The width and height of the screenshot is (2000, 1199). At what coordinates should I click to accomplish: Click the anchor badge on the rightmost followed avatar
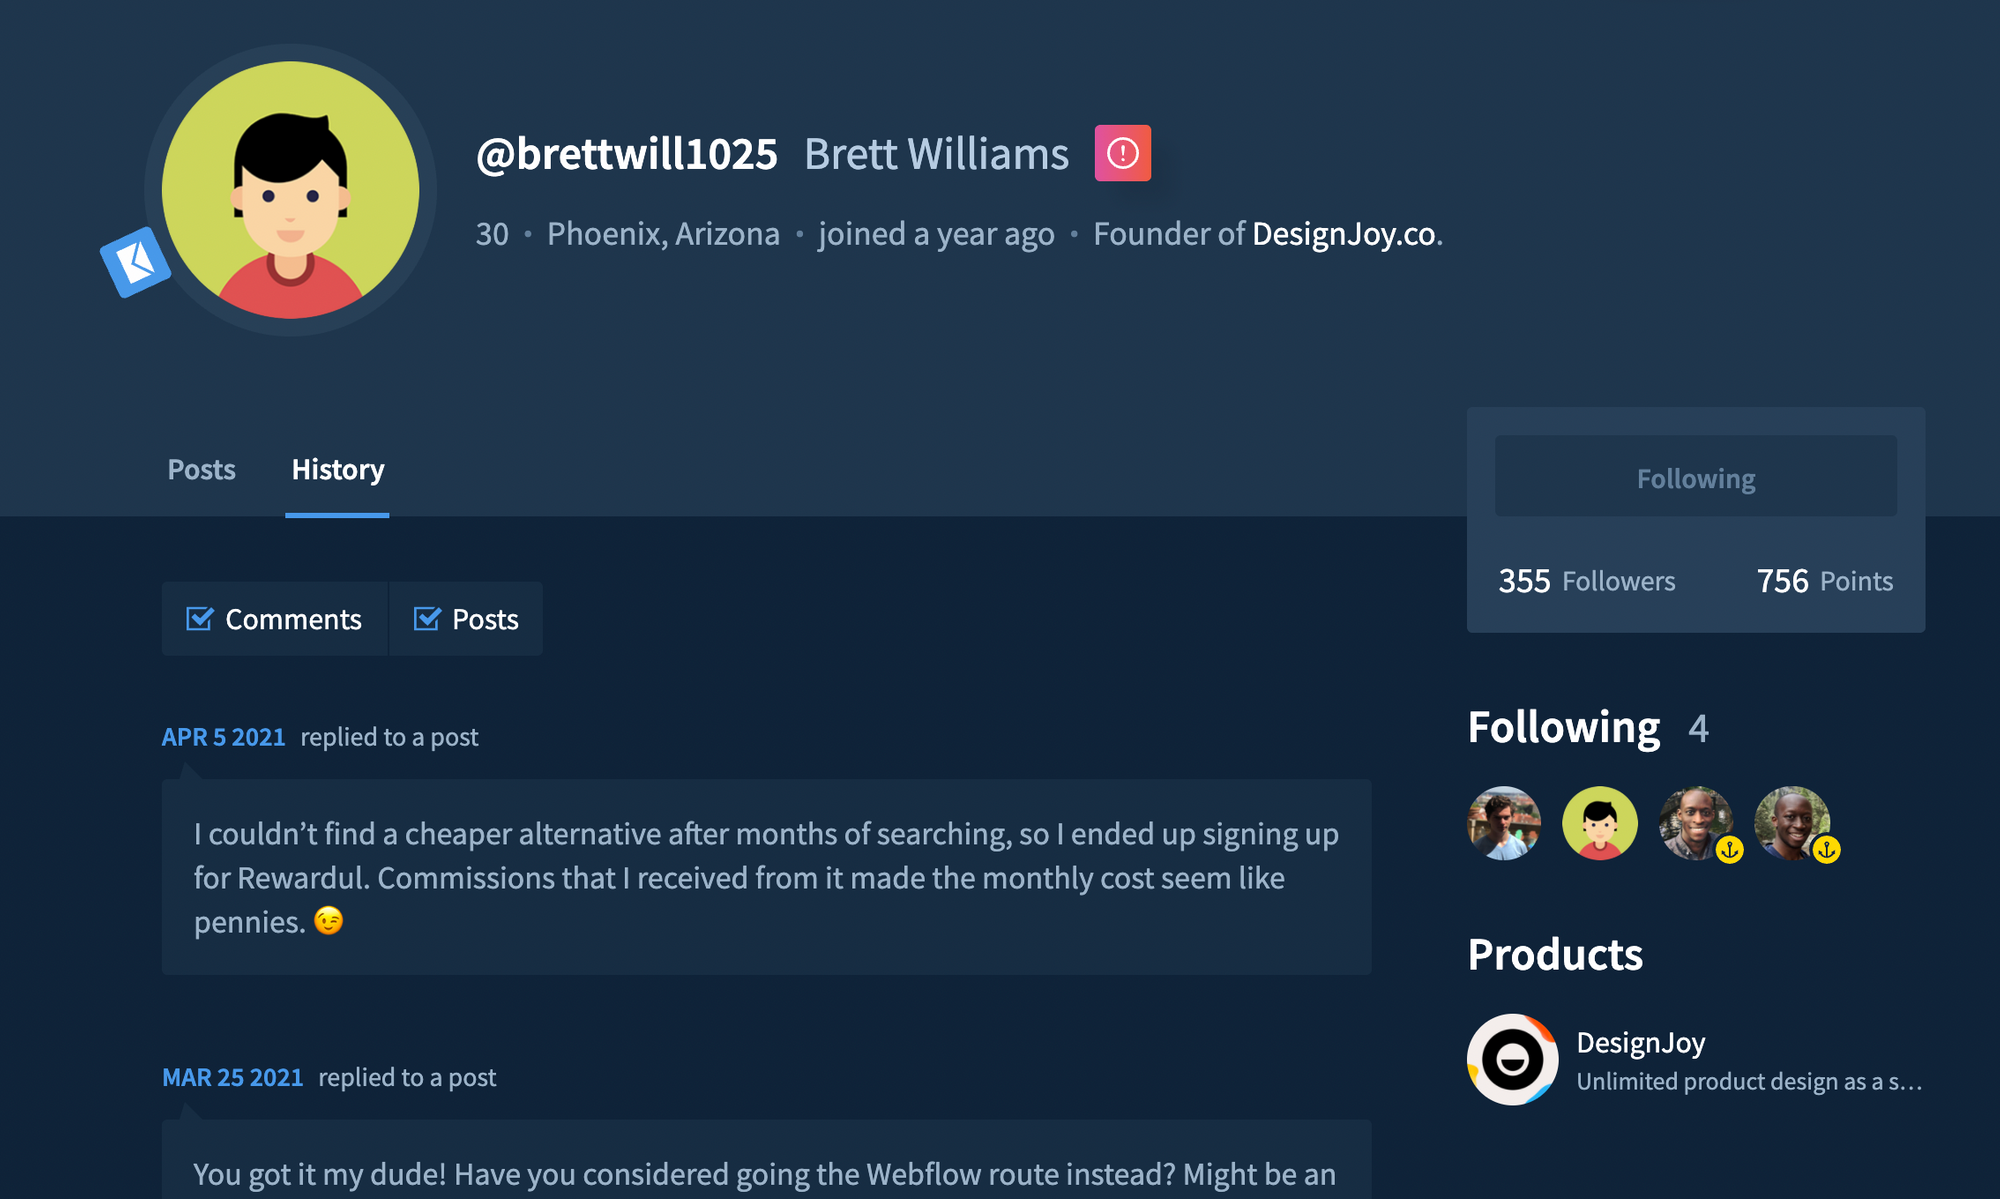(x=1827, y=850)
